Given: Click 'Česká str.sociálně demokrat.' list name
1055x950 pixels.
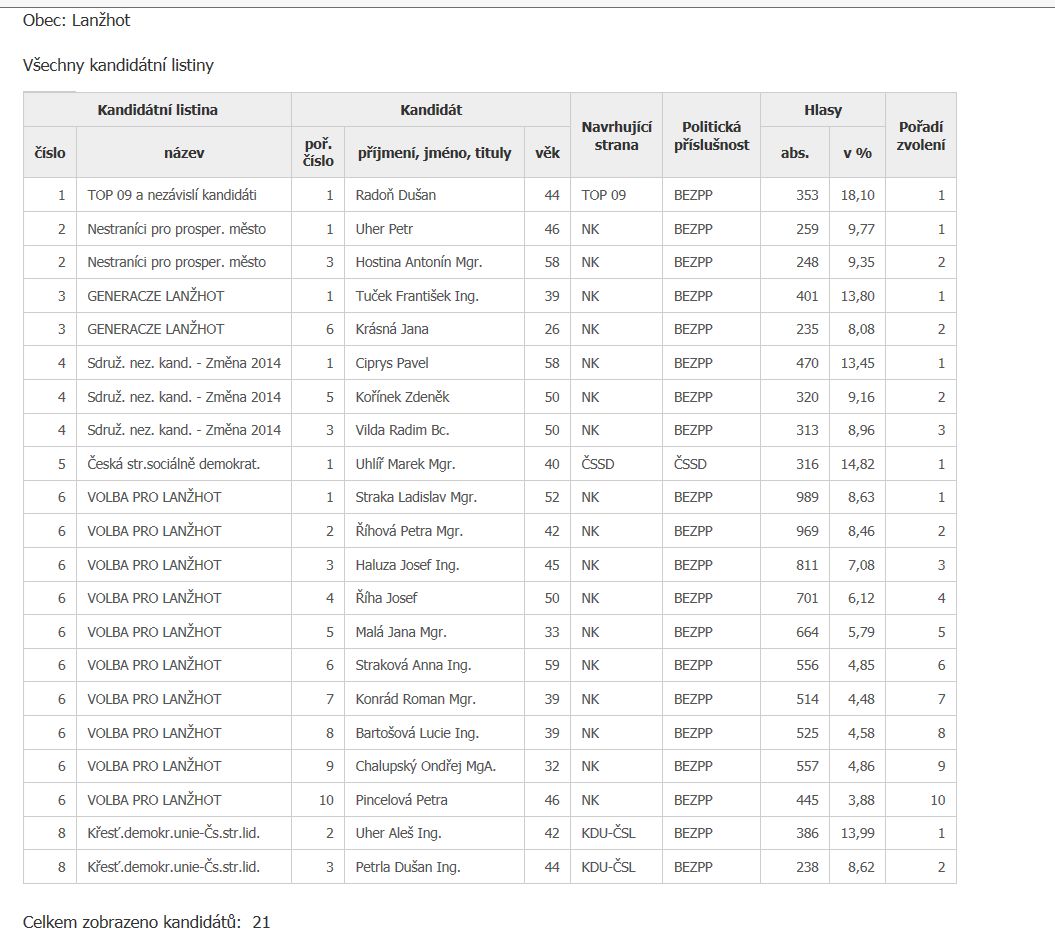Looking at the screenshot, I should [174, 464].
